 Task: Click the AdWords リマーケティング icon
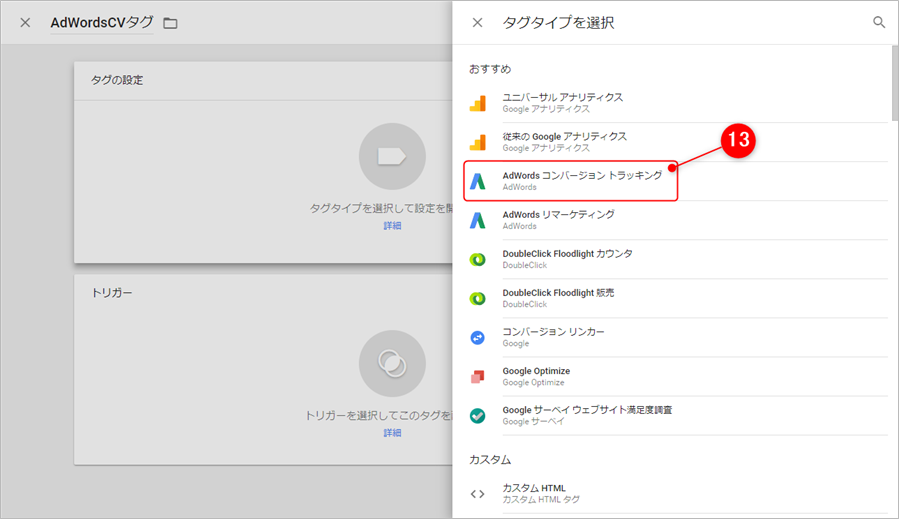pos(478,220)
